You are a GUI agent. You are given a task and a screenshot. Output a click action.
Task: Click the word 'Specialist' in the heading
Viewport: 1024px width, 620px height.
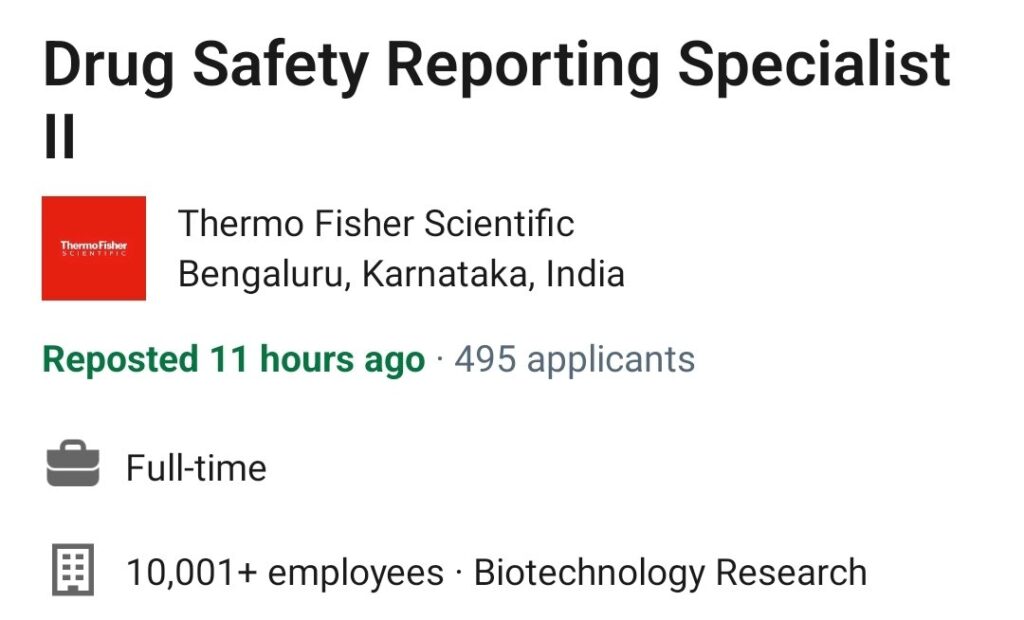[814, 65]
